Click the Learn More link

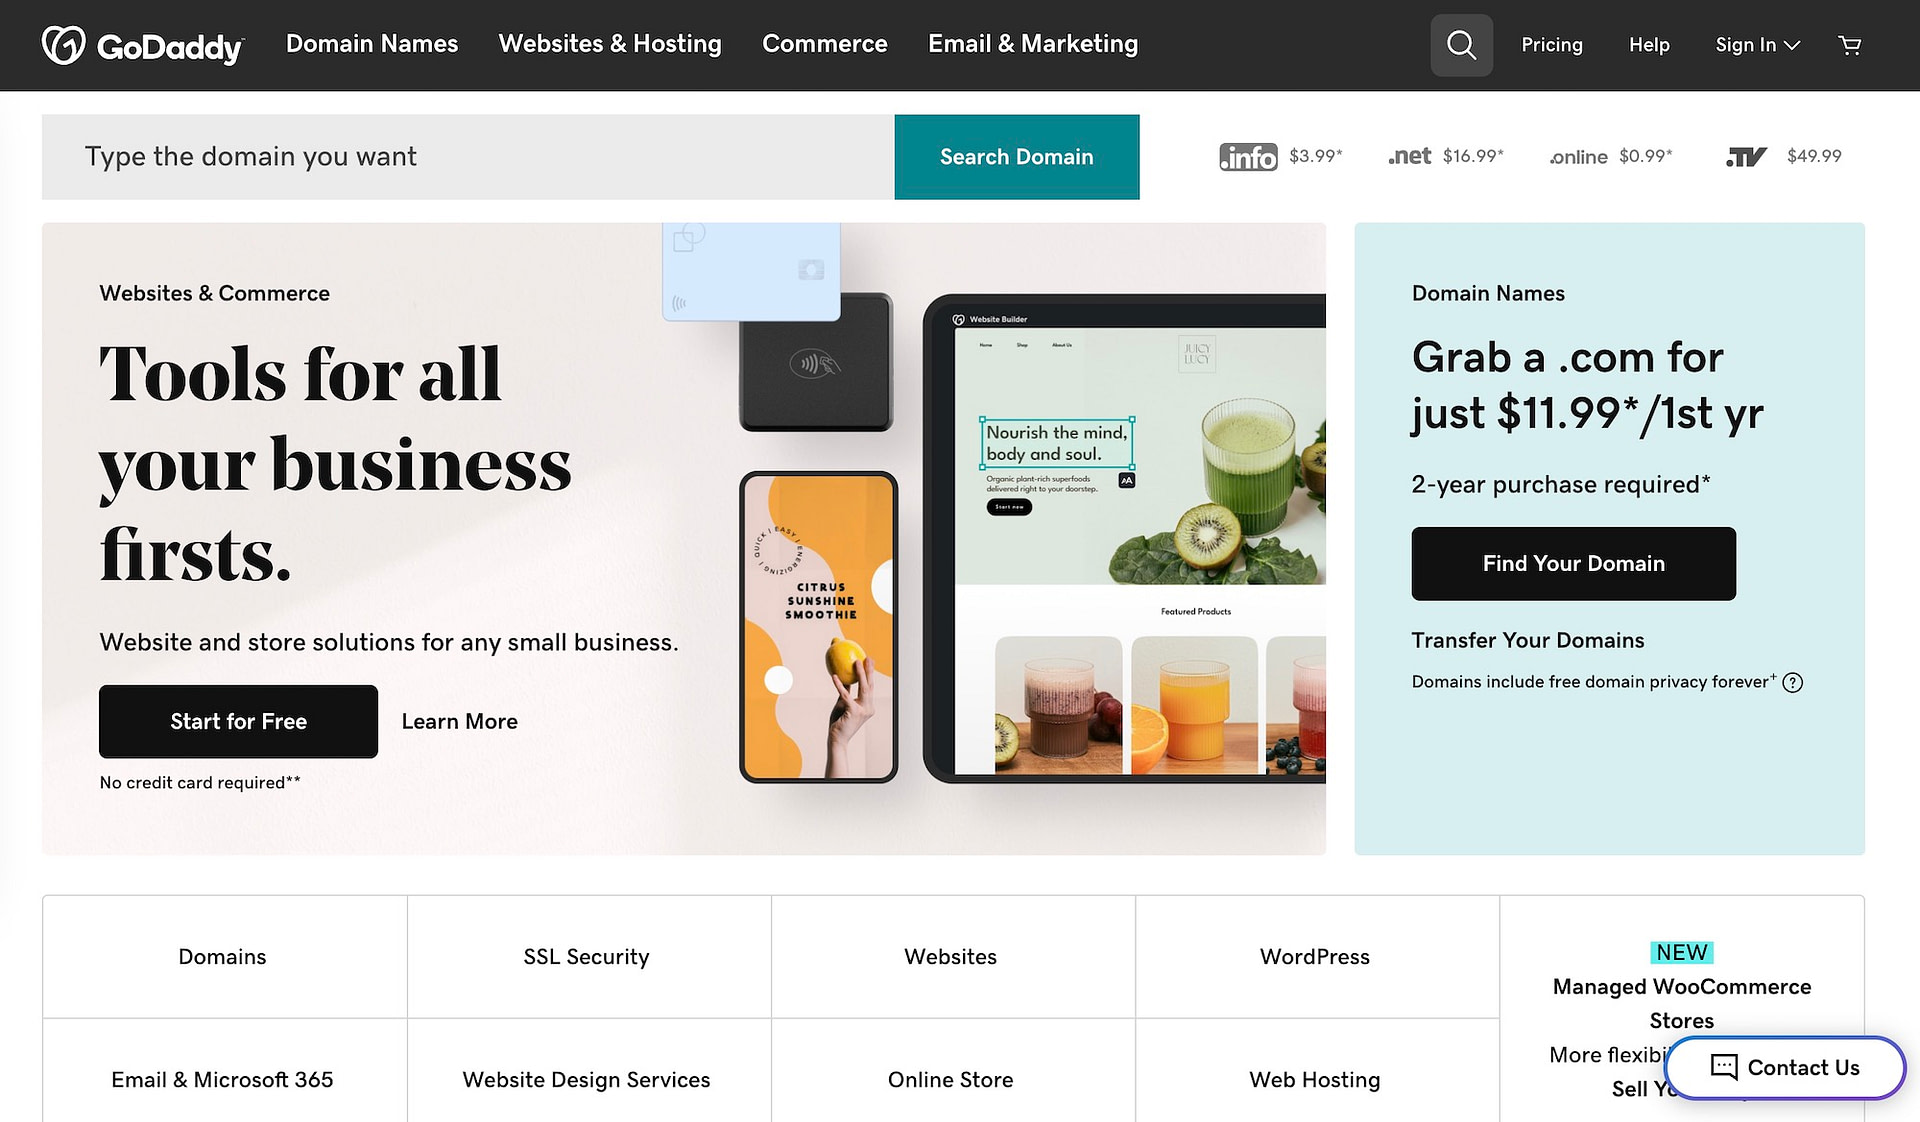[459, 721]
